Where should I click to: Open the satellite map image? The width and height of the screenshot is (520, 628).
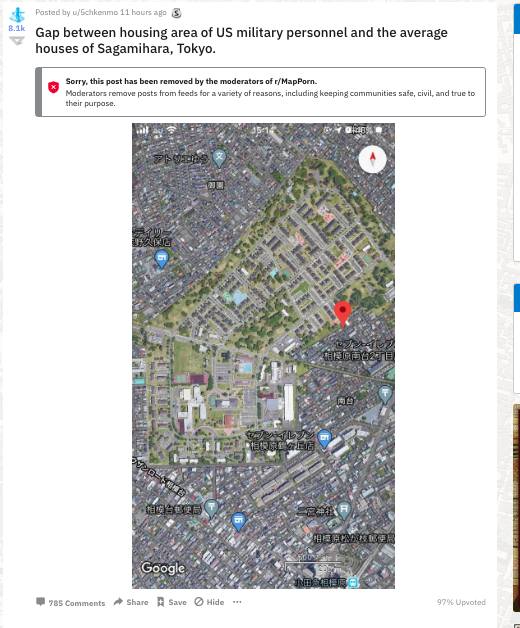coord(263,356)
